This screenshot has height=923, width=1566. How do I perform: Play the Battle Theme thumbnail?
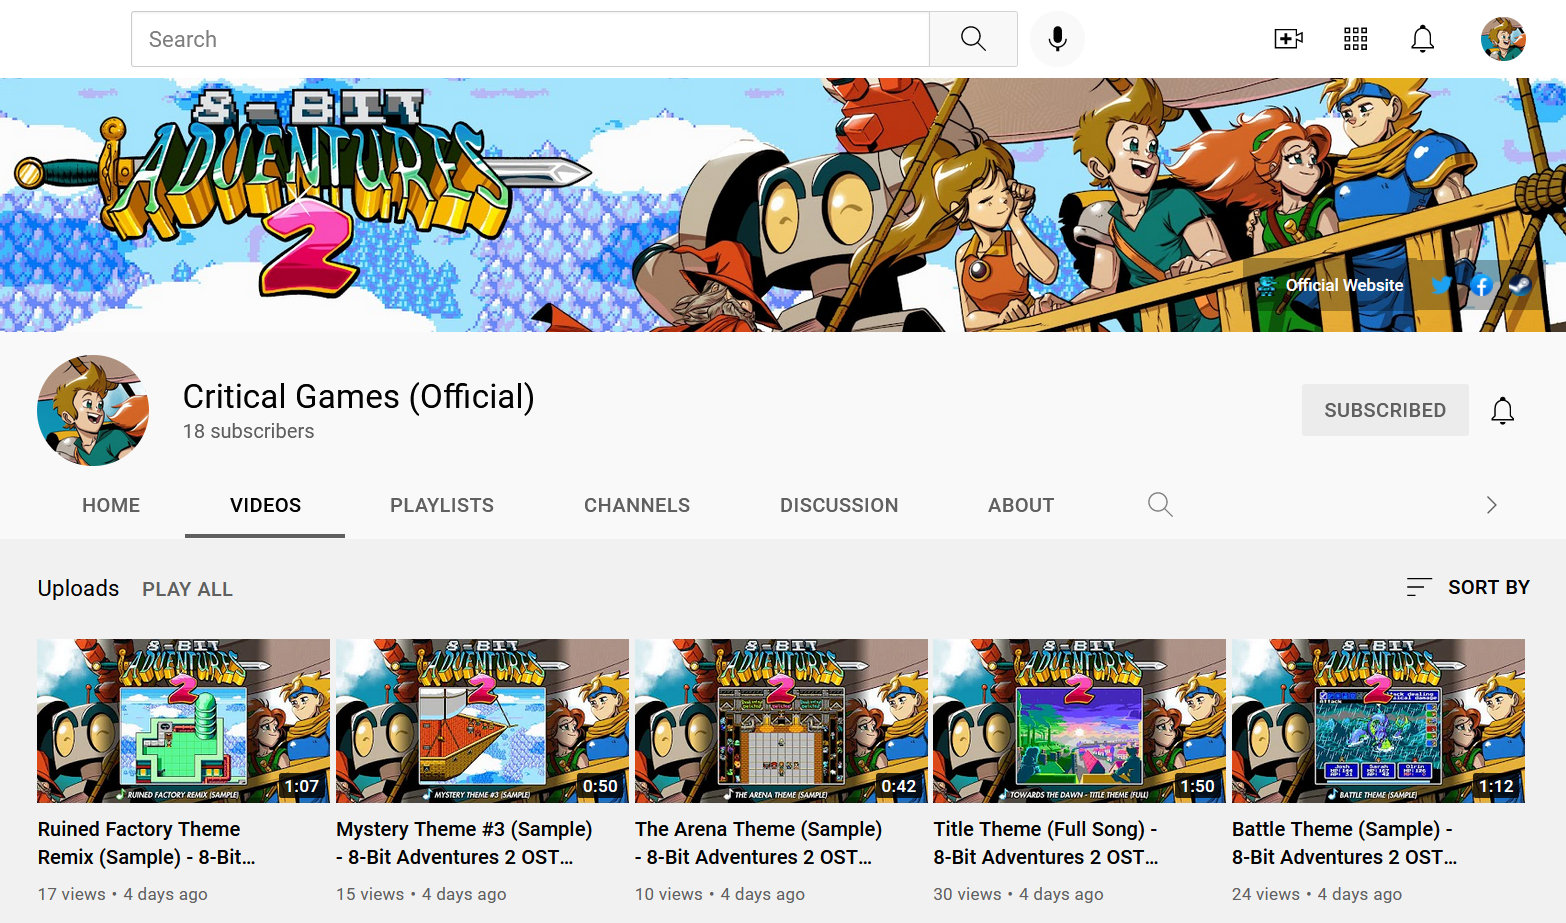click(x=1378, y=720)
